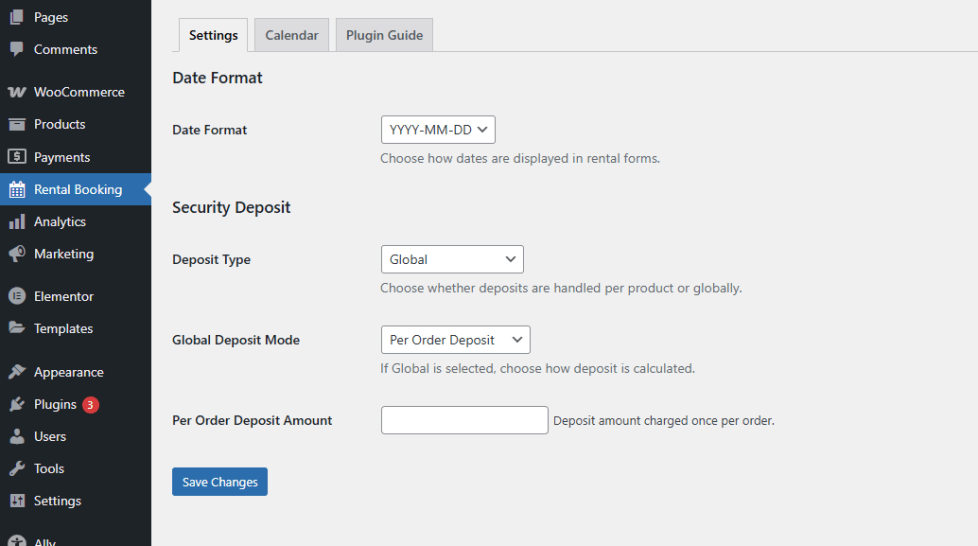Click the Appearance paintbrush icon
The image size is (978, 546).
click(17, 372)
